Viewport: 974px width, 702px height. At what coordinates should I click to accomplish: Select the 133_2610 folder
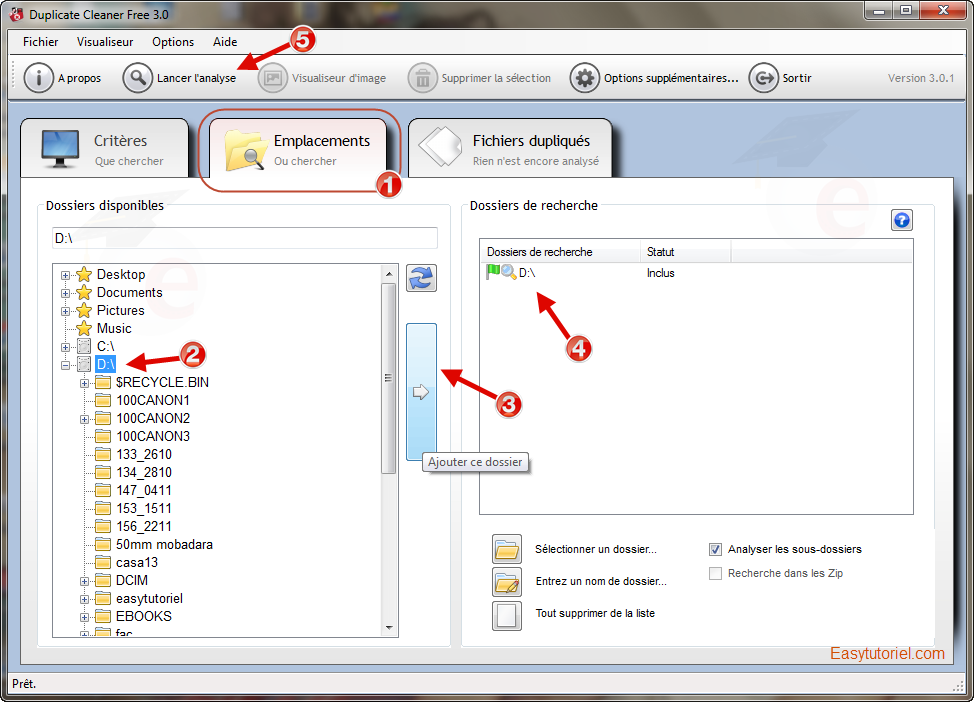tap(144, 454)
